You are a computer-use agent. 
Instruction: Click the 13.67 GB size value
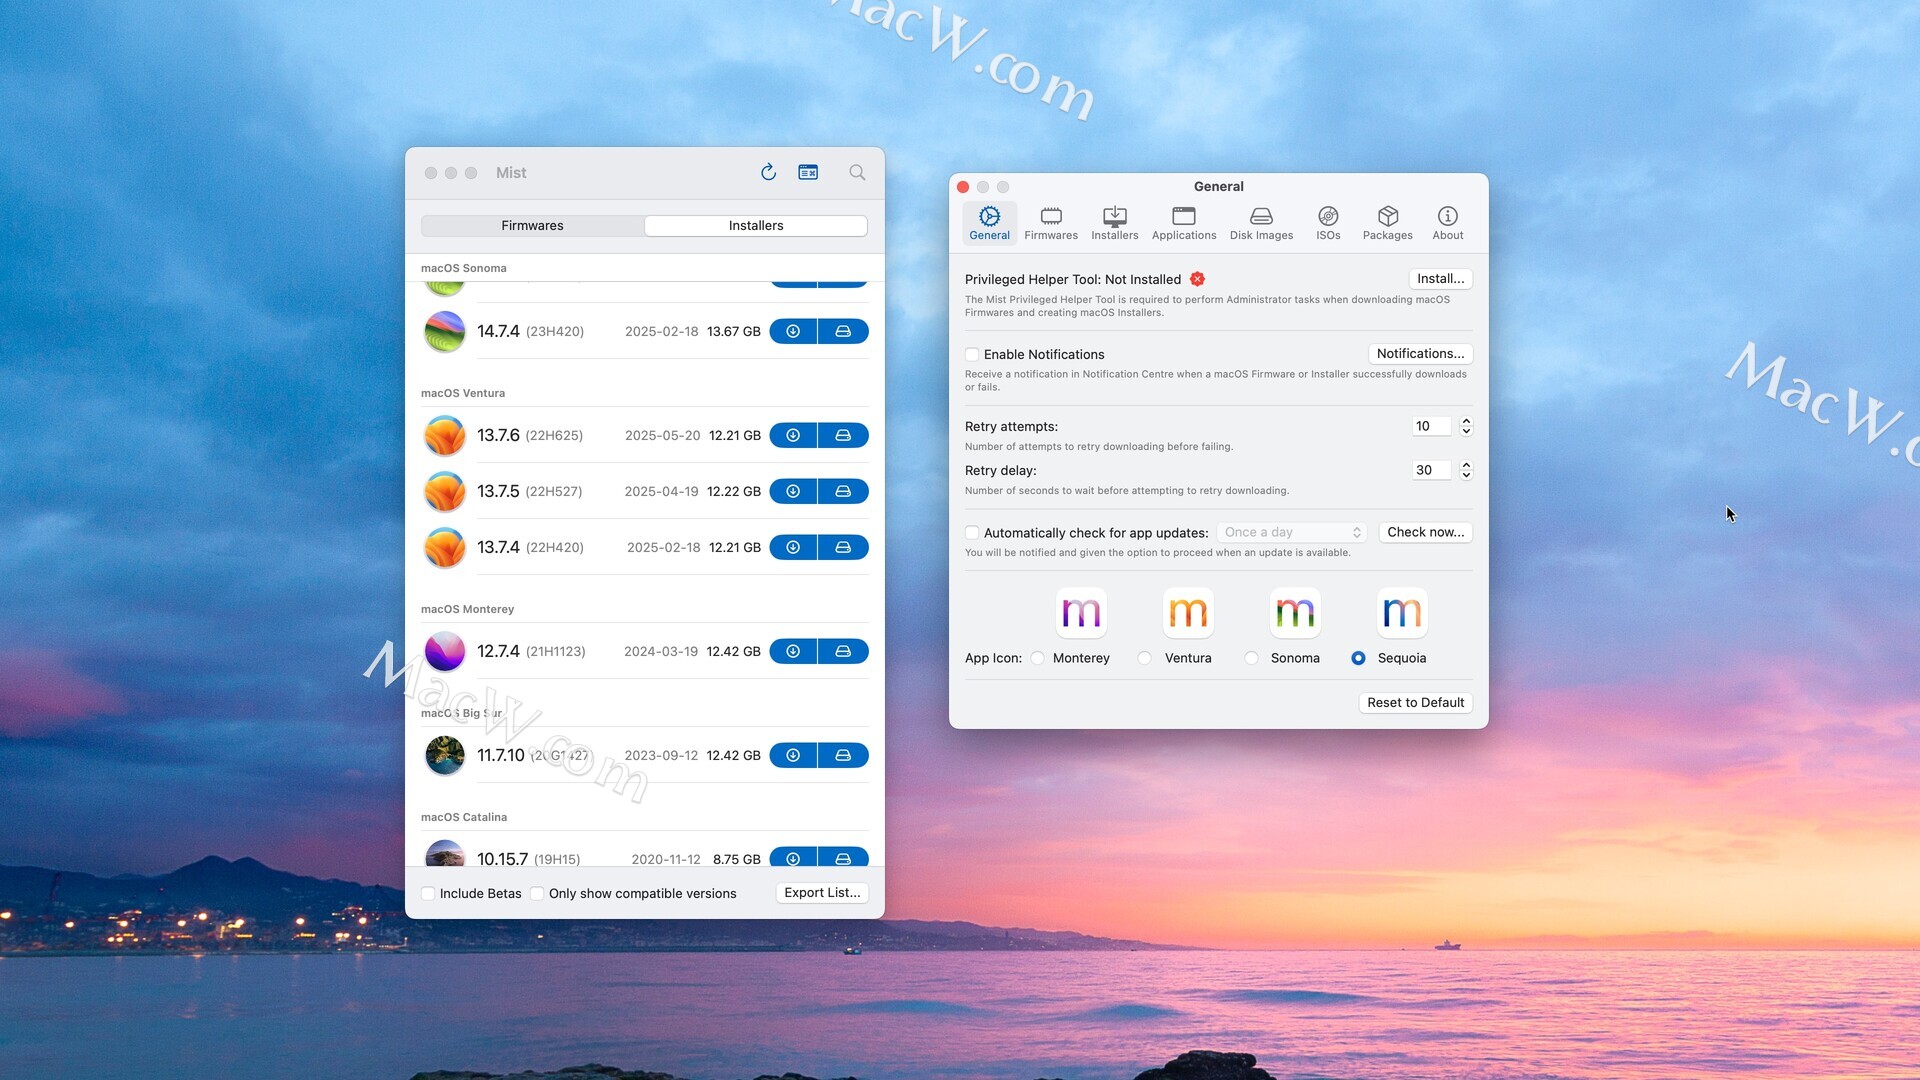733,331
